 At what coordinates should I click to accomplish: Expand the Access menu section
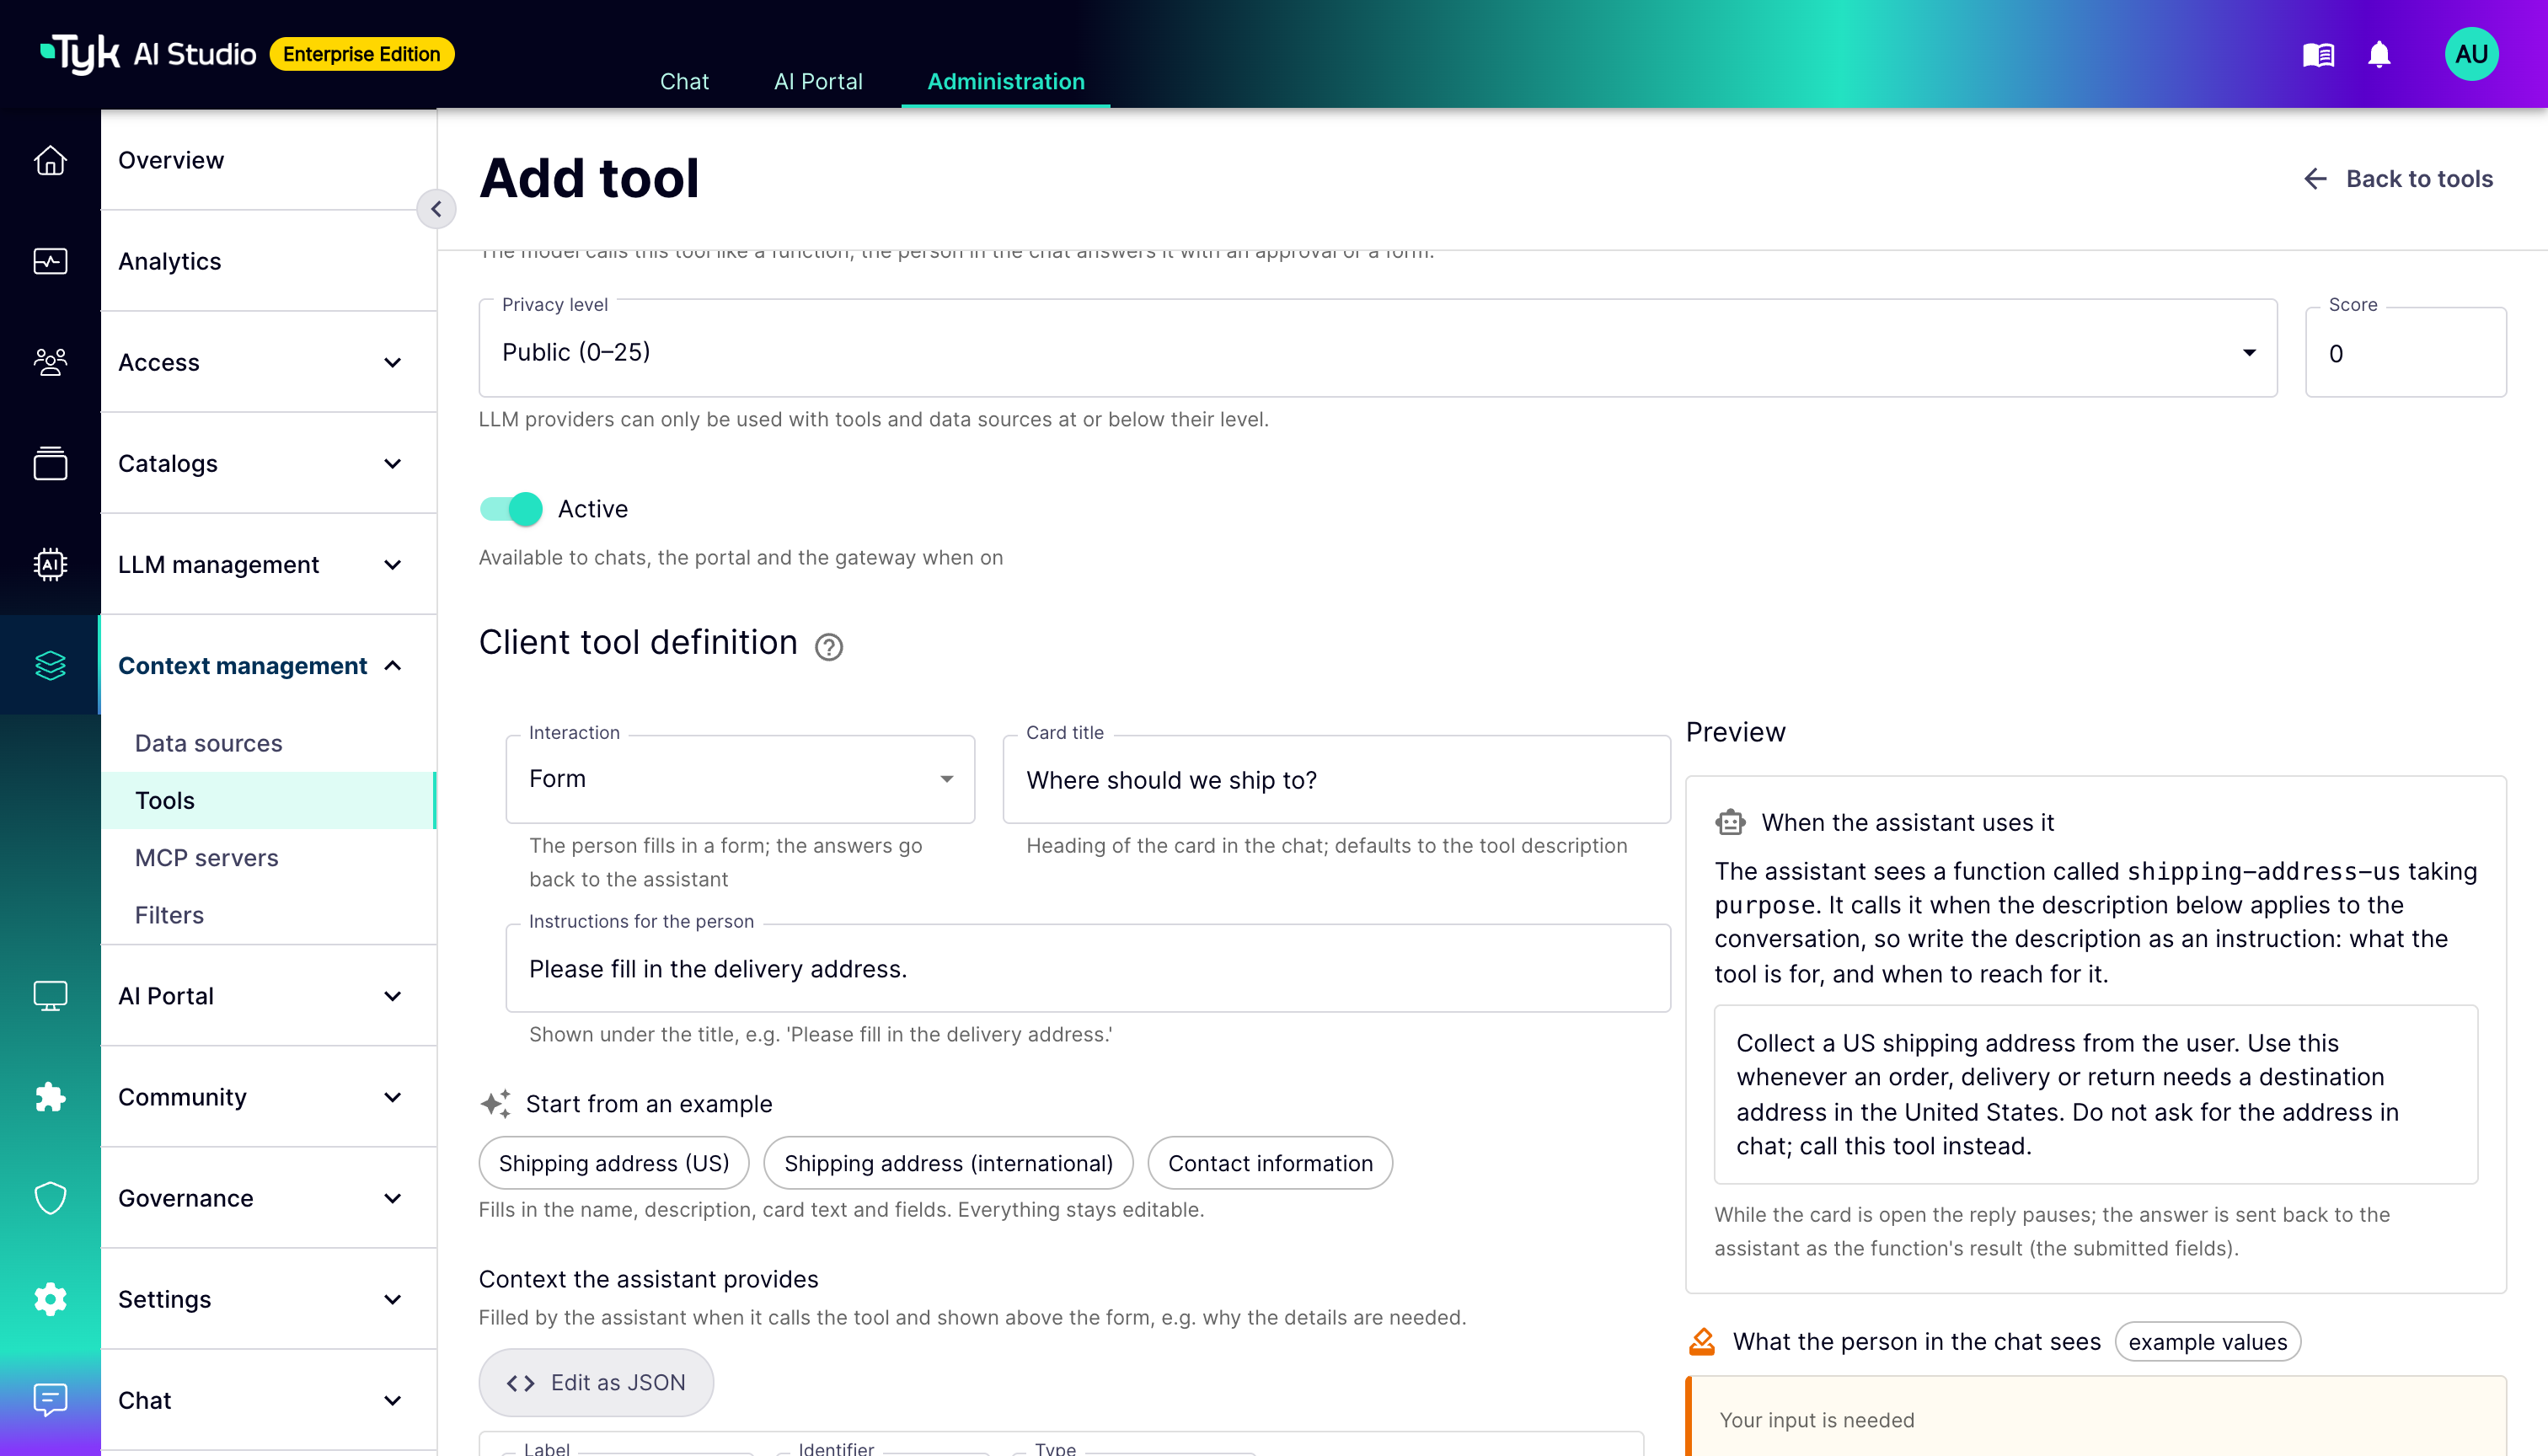tap(268, 362)
